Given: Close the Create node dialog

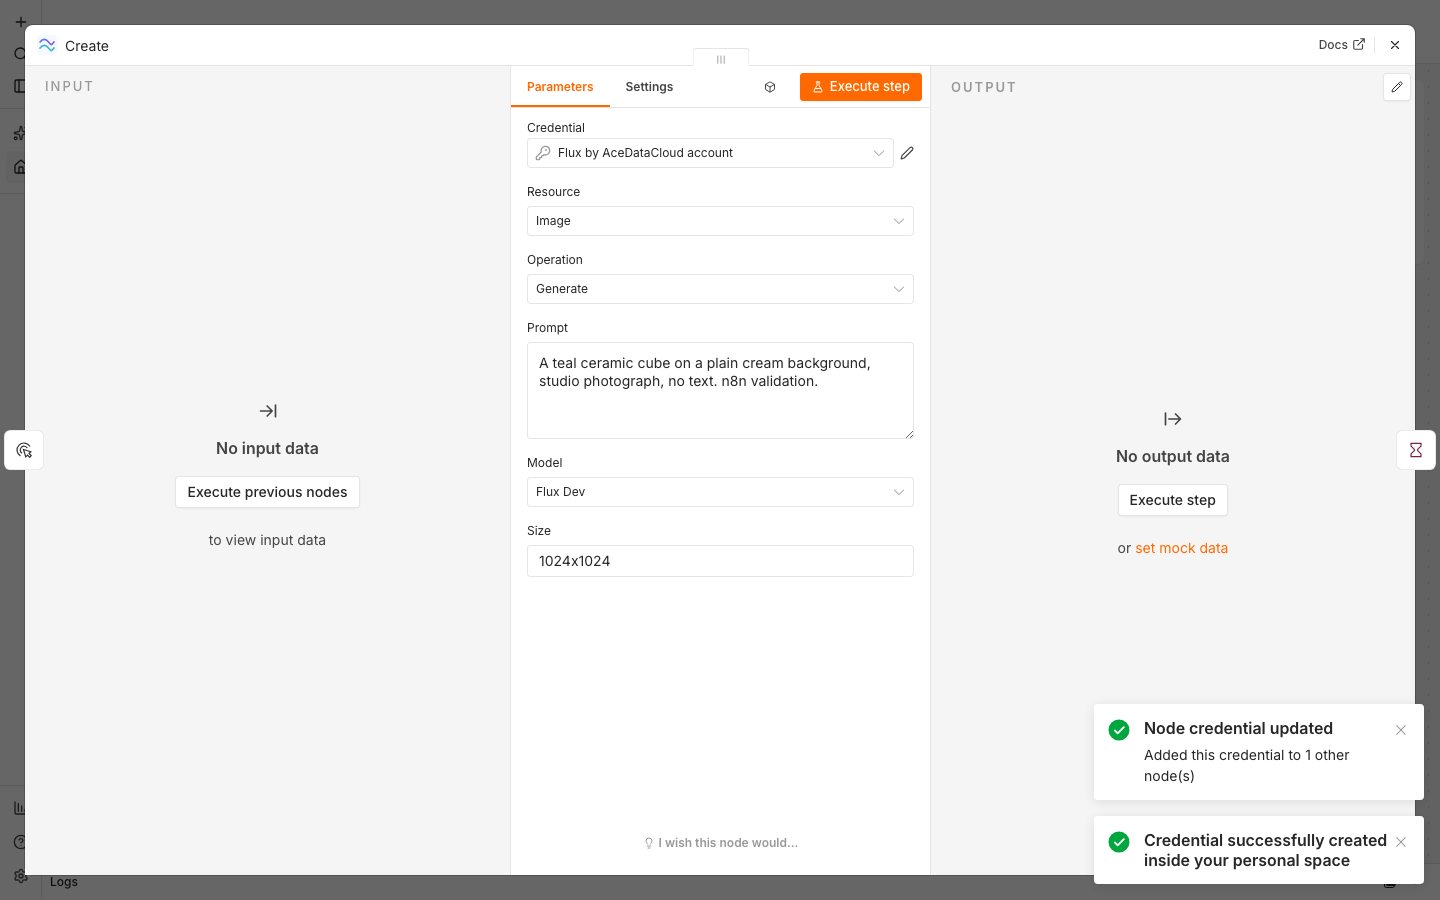Looking at the screenshot, I should pos(1395,45).
